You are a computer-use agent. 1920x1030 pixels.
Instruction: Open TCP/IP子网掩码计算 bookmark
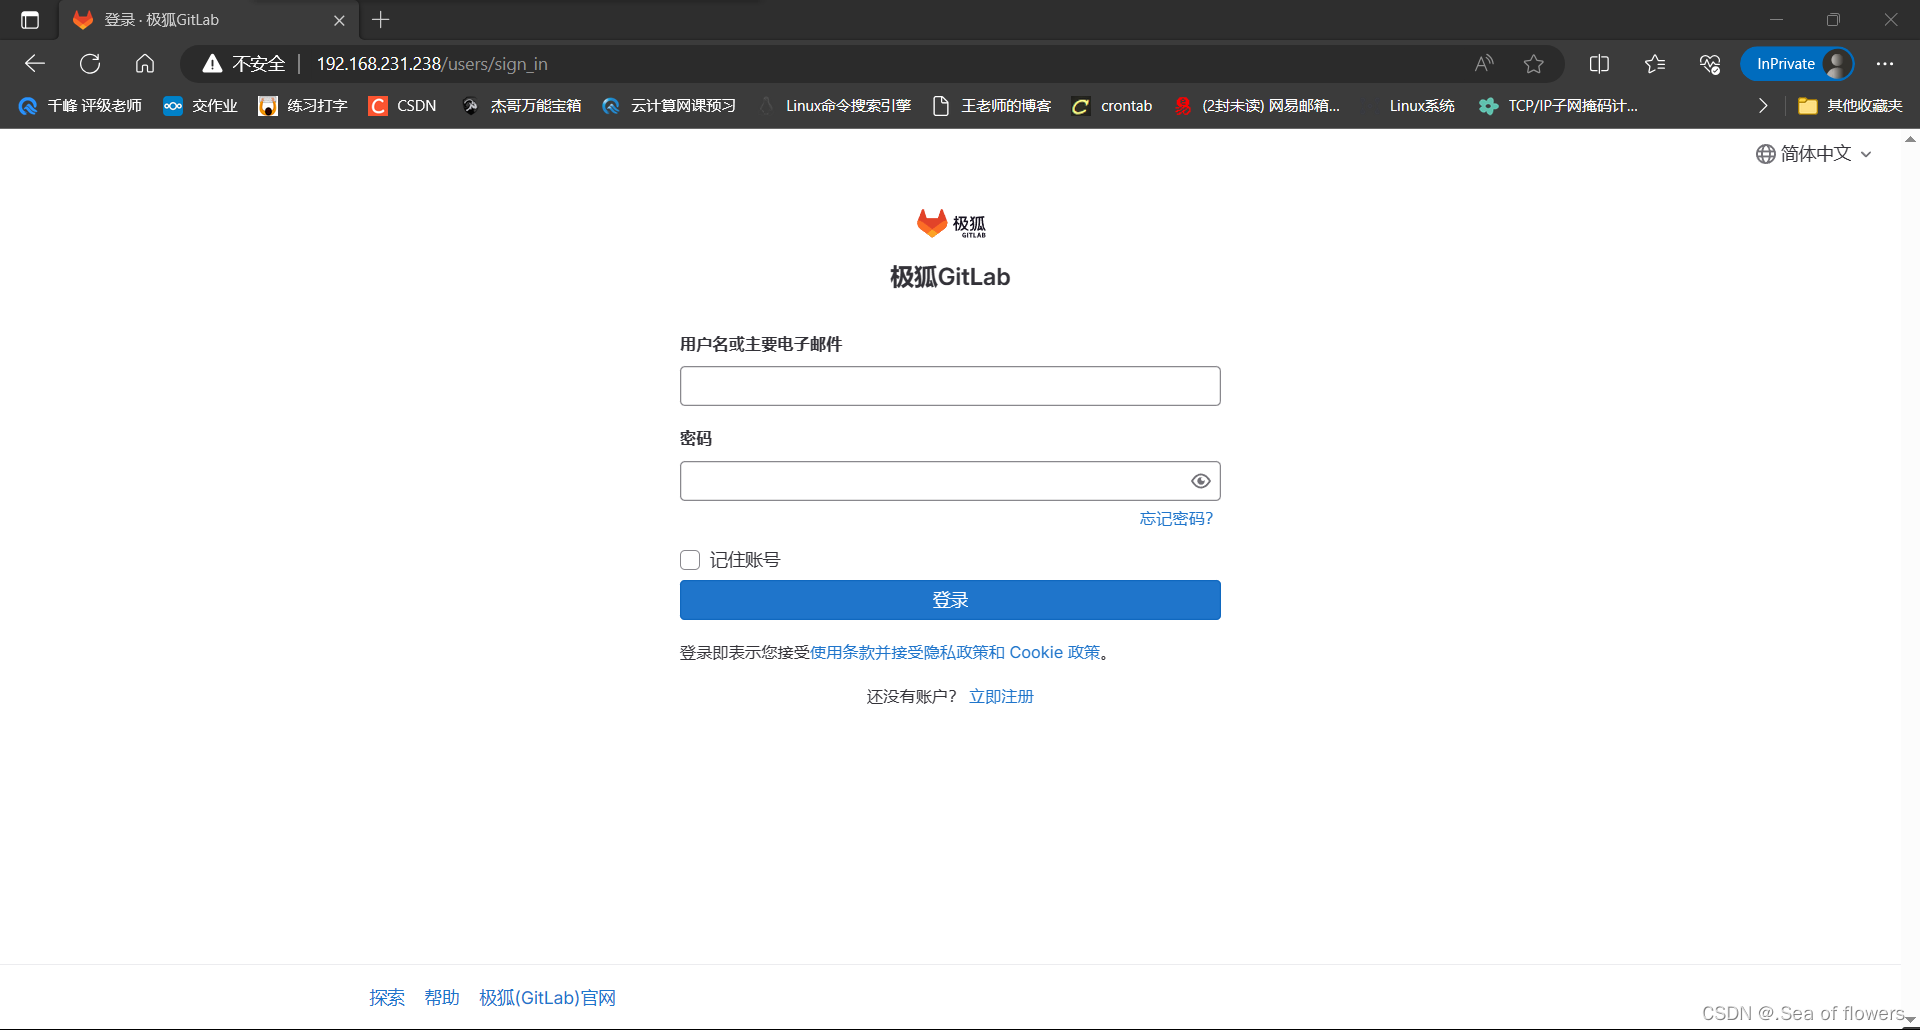[x=1558, y=106]
